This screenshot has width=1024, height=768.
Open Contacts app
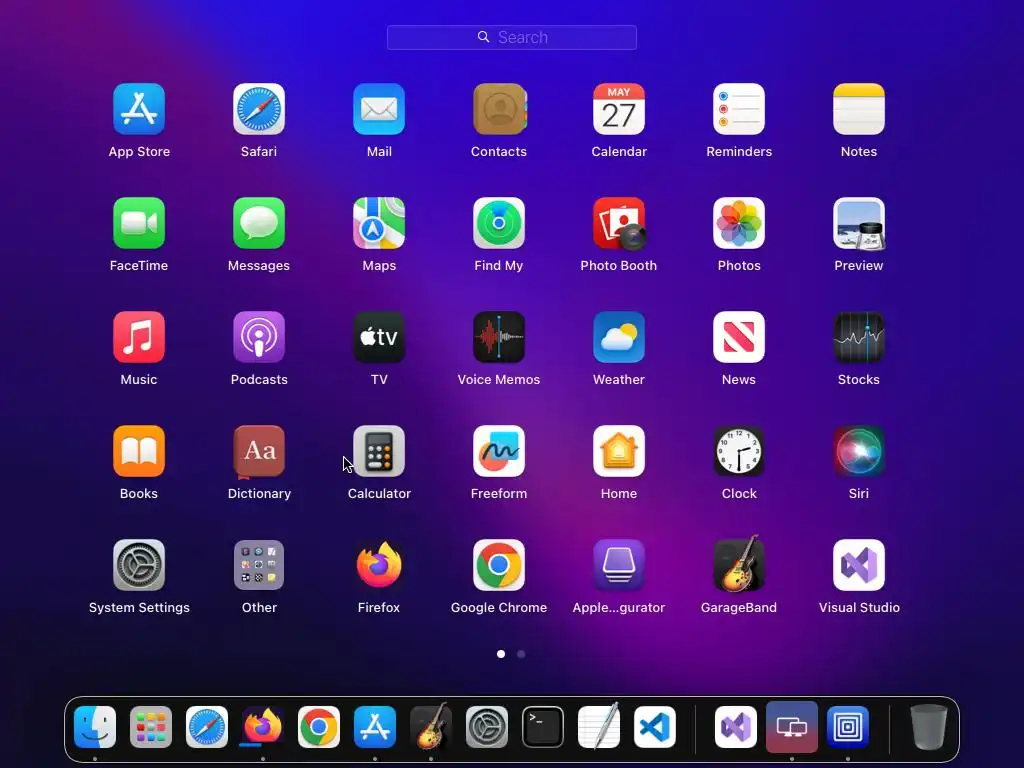tap(499, 109)
